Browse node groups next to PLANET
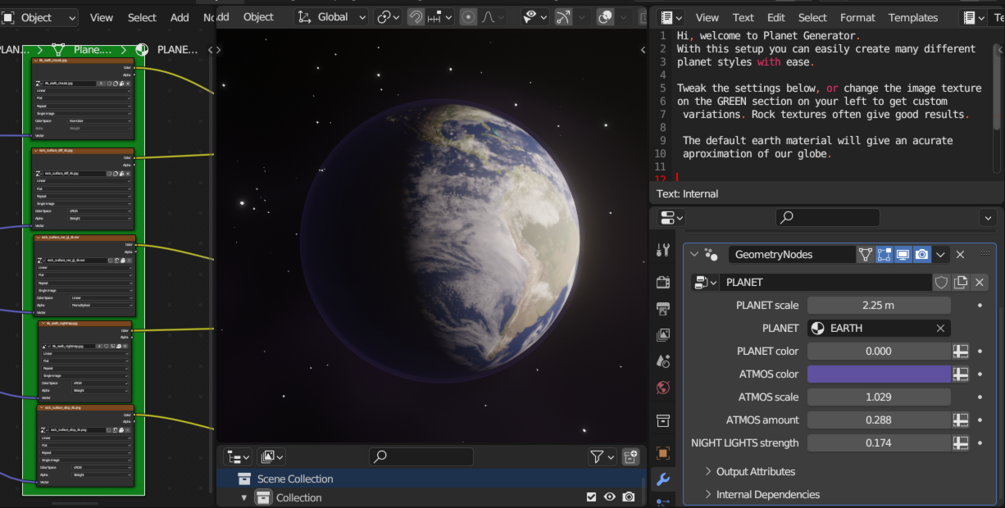1005x508 pixels. pyautogui.click(x=705, y=283)
